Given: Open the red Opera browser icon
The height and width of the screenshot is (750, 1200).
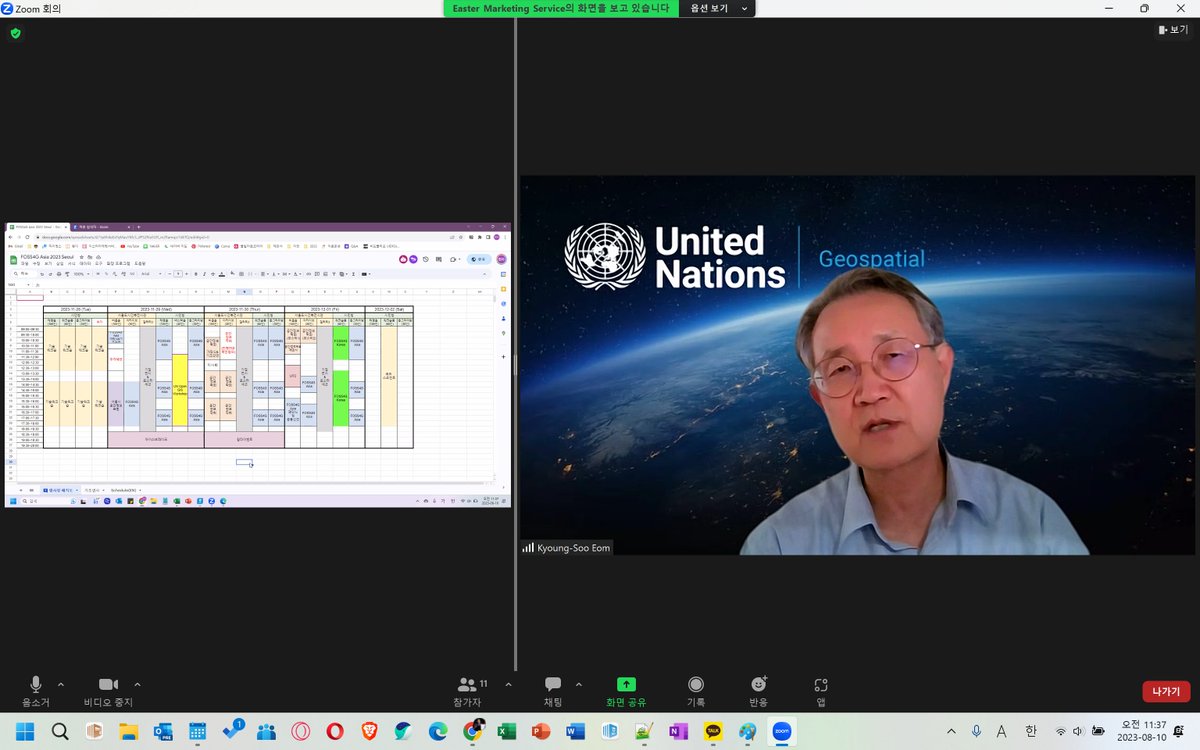Looking at the screenshot, I should click(x=334, y=732).
